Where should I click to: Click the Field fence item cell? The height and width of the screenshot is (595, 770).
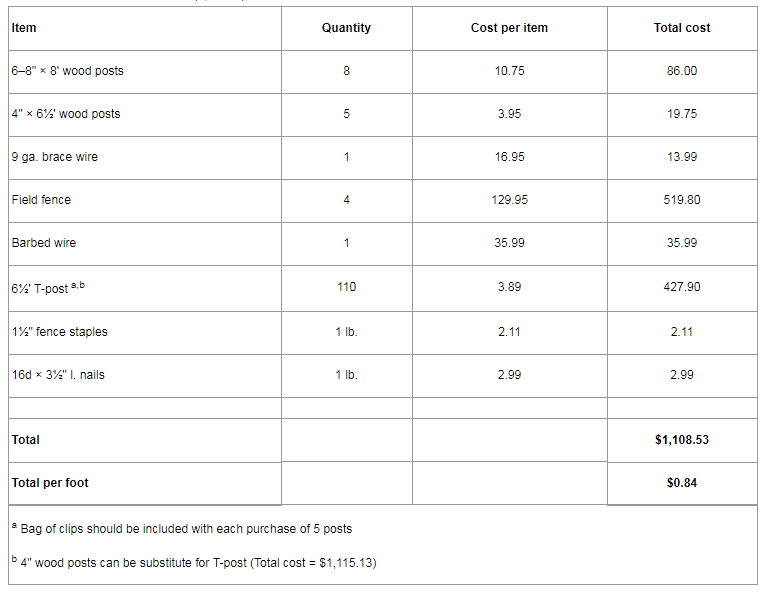point(41,200)
